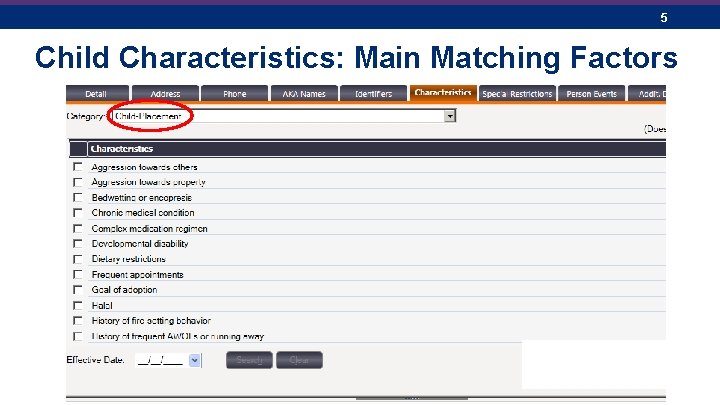The image size is (720, 405).
Task: Click the Search button
Action: point(249,360)
